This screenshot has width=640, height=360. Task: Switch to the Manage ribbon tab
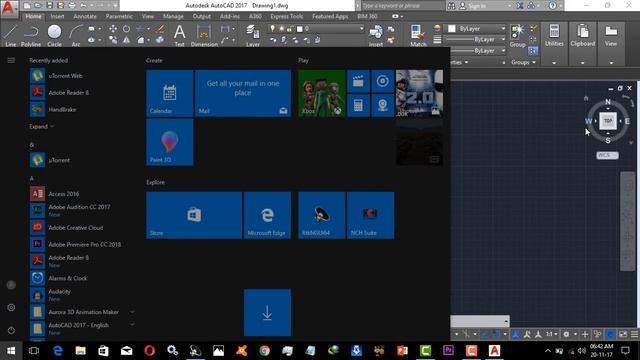(x=173, y=16)
